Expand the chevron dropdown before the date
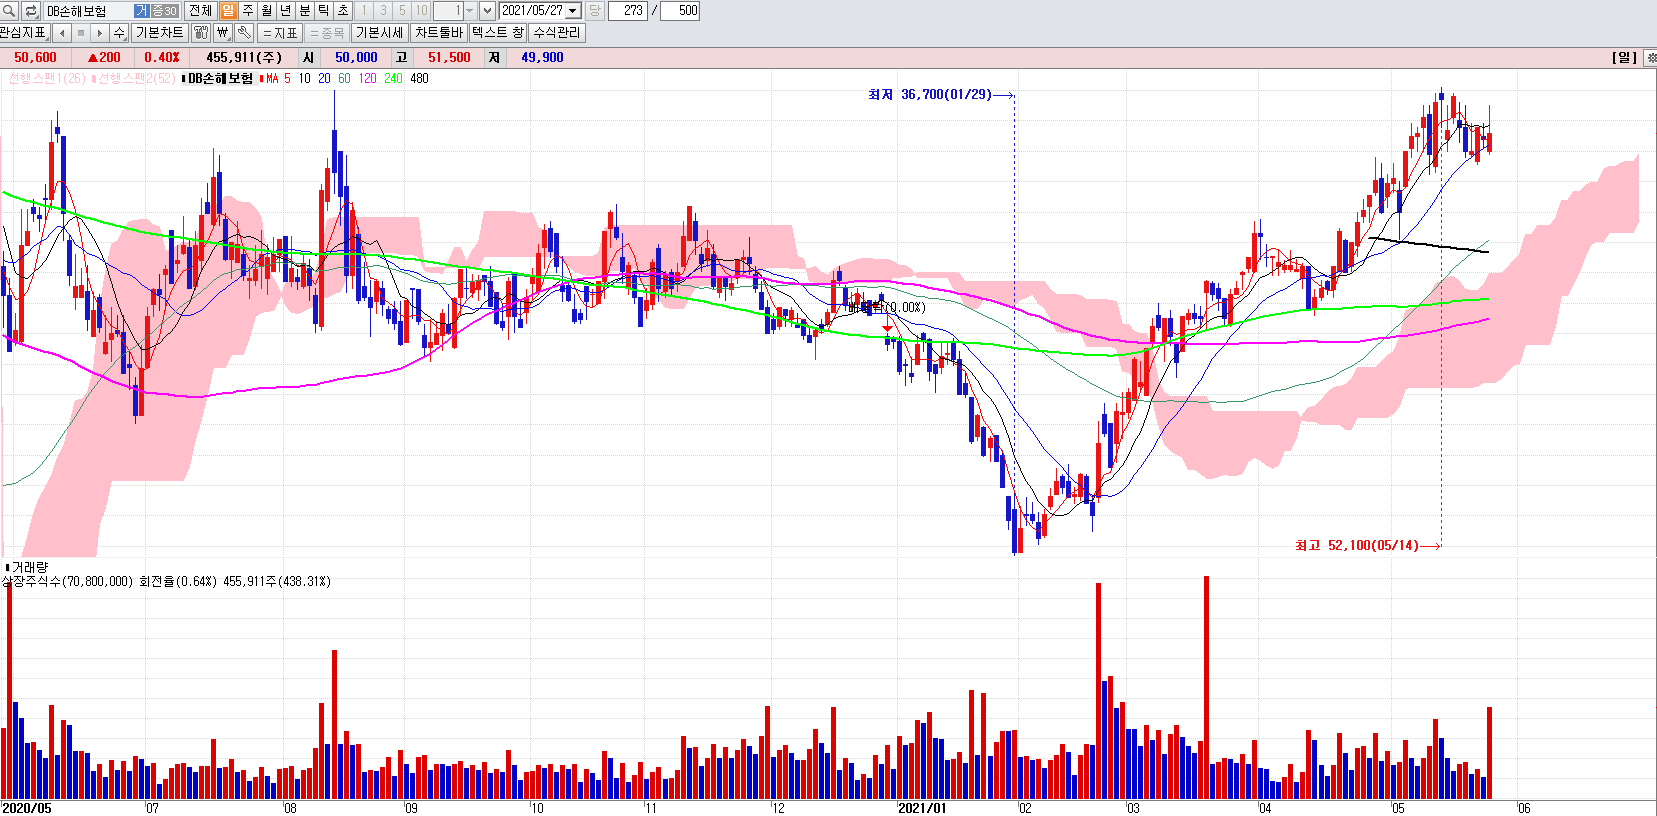Screen dimensions: 1657x816 coord(487,11)
